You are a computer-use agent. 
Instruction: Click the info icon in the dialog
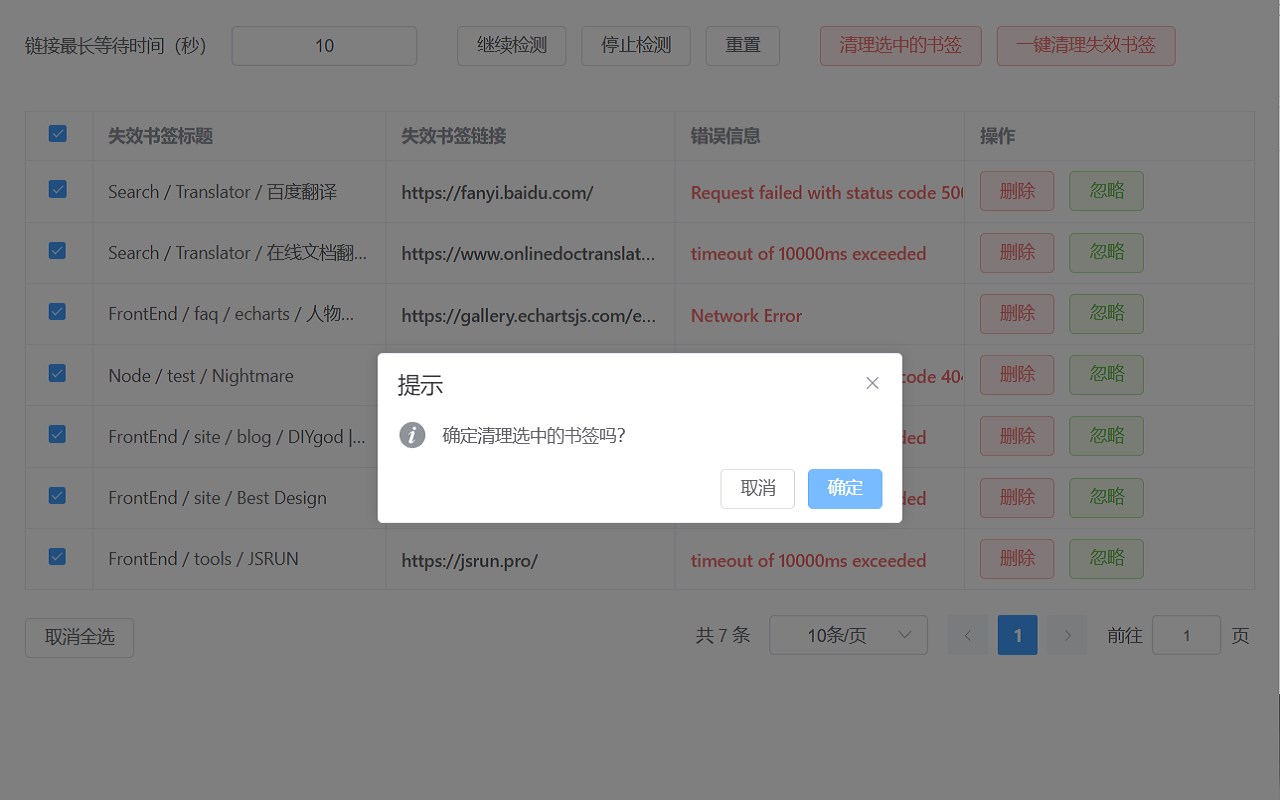(x=412, y=435)
